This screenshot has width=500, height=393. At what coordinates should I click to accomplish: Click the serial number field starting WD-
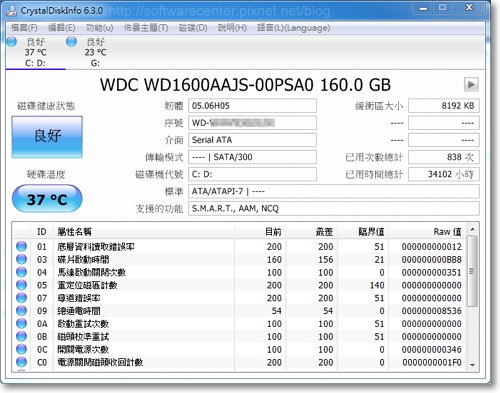[252, 123]
